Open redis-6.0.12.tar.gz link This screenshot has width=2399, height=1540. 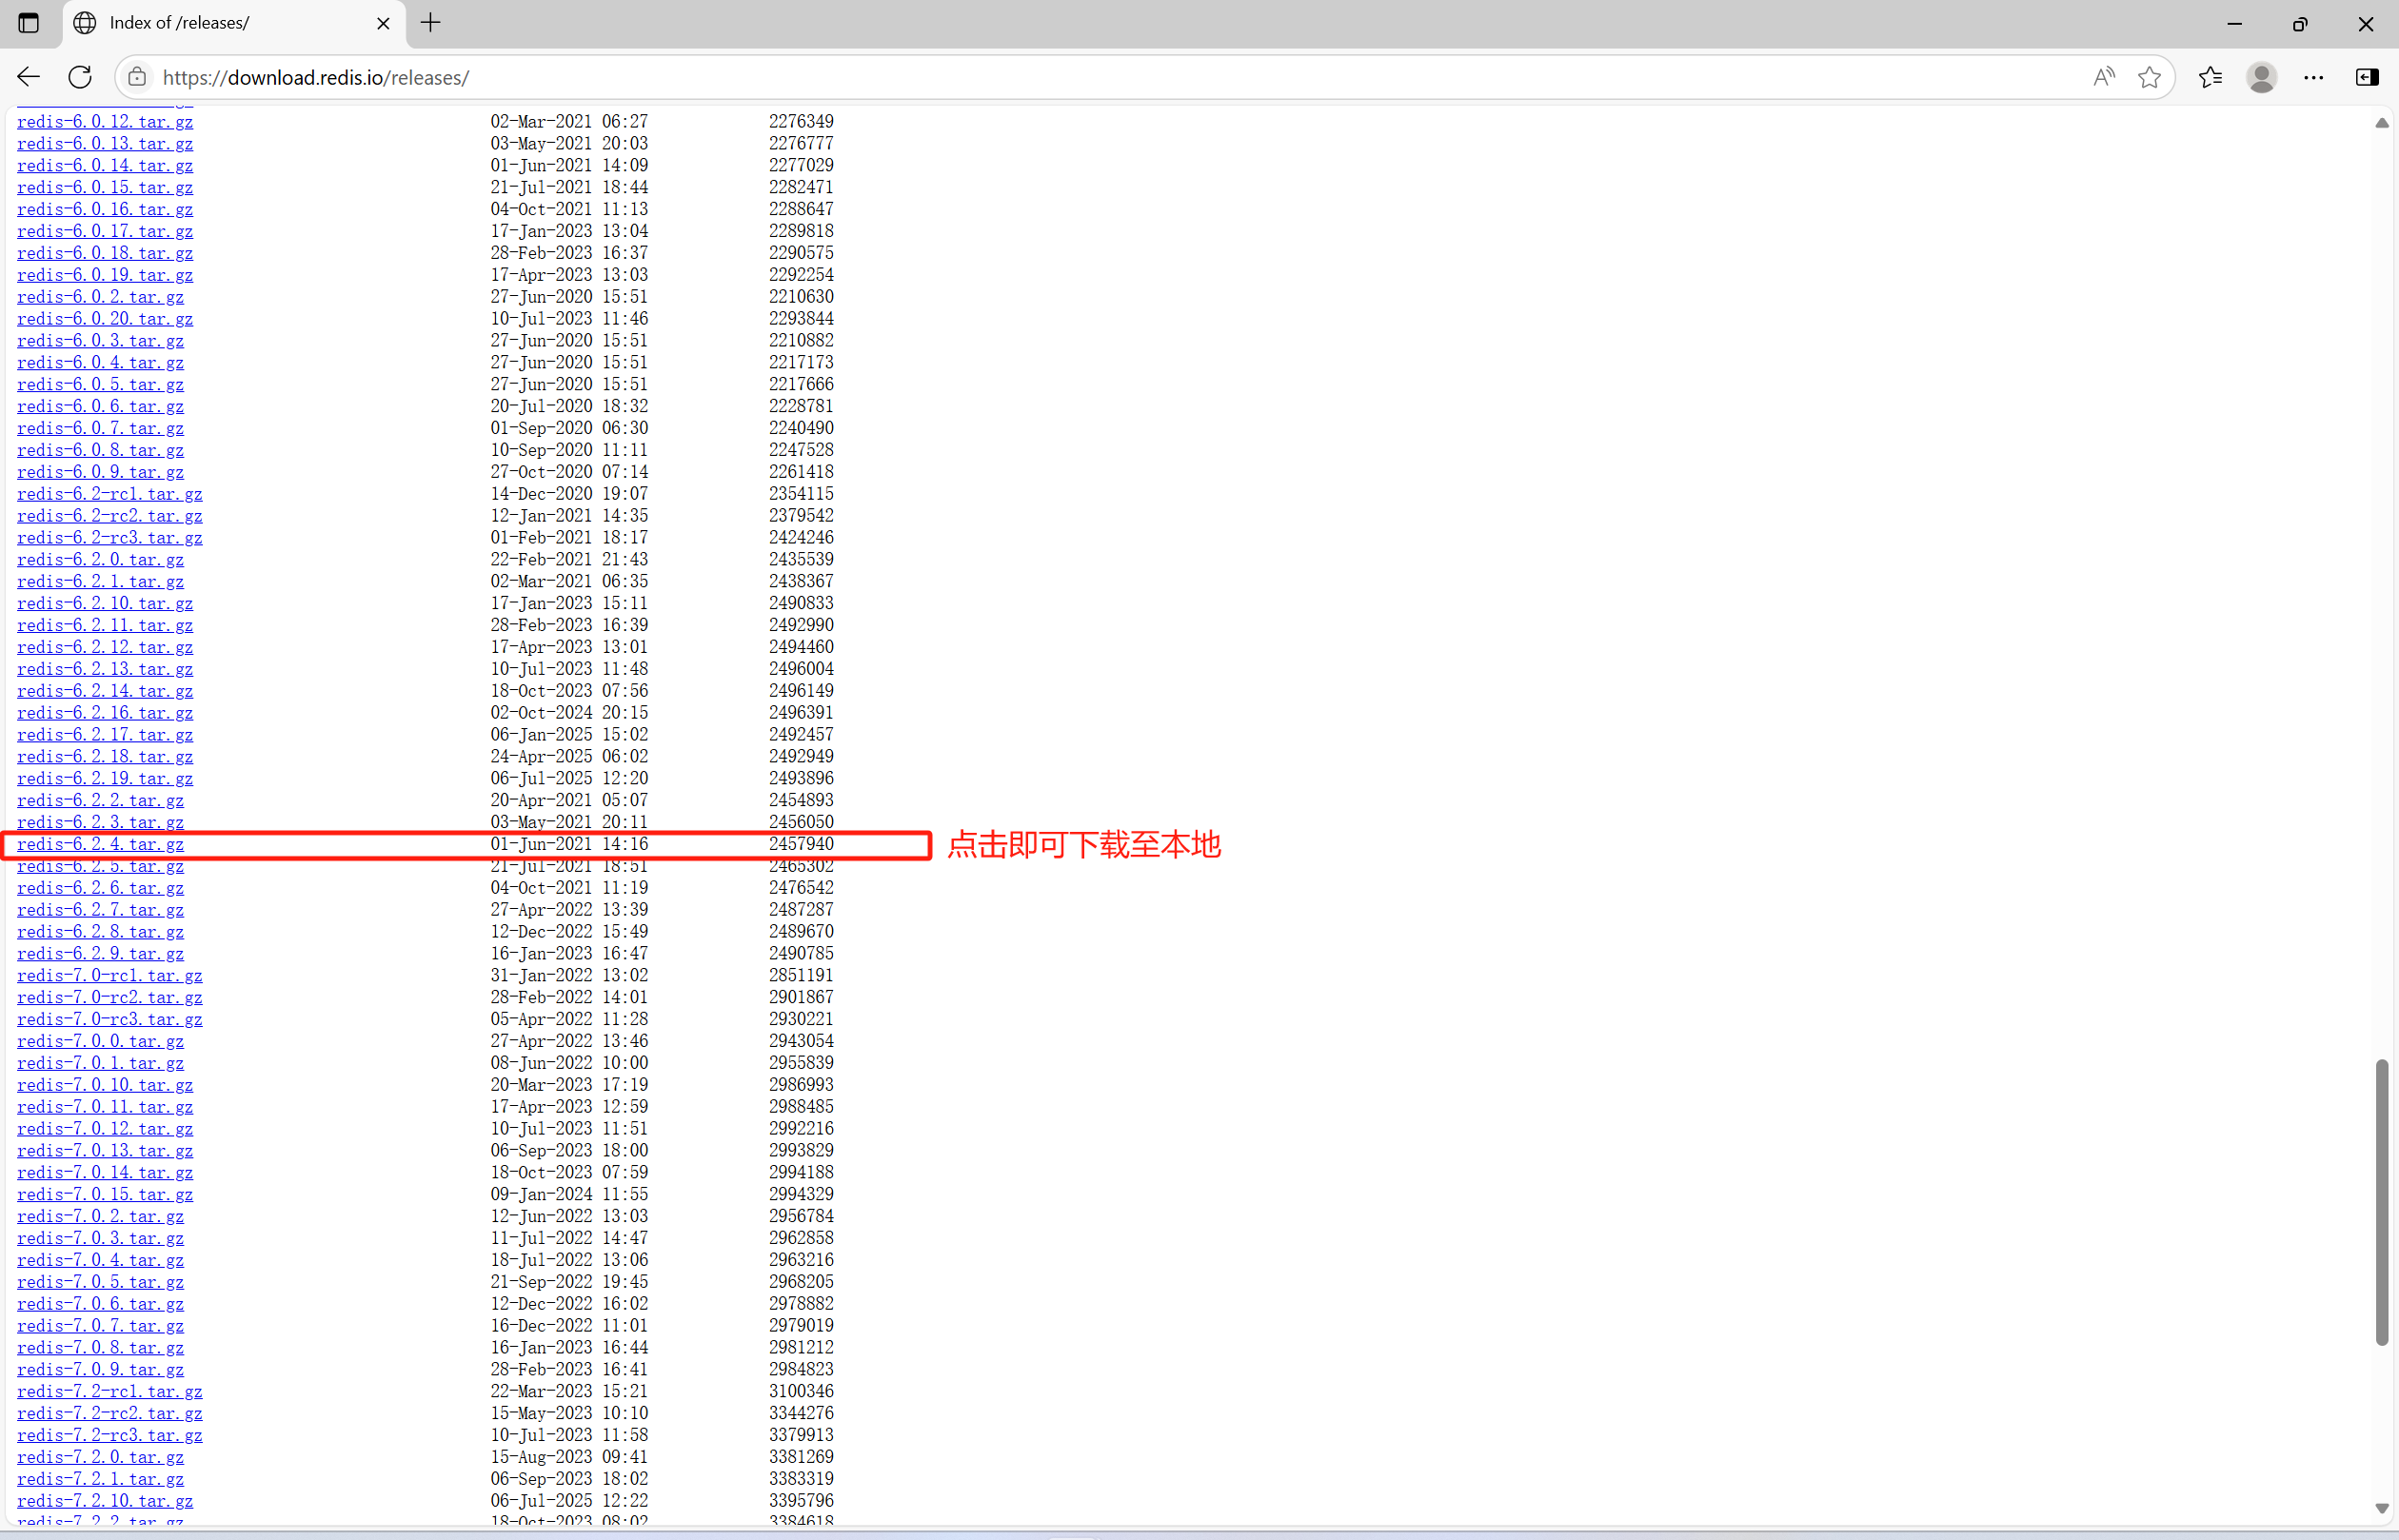[104, 121]
